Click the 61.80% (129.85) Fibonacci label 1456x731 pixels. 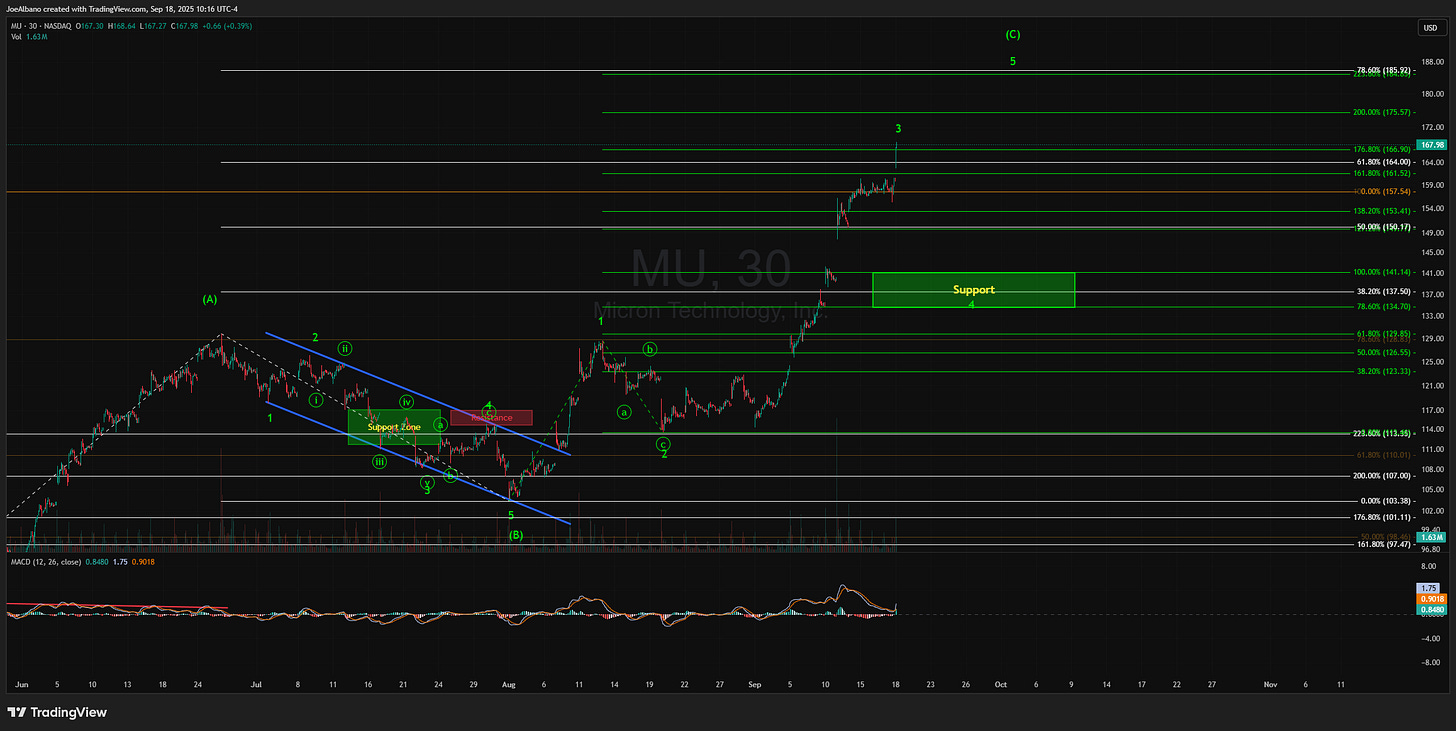(1383, 334)
